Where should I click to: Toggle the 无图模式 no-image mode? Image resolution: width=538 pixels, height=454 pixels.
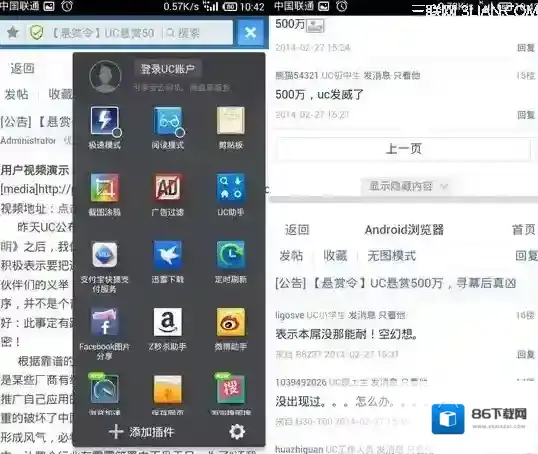point(391,256)
